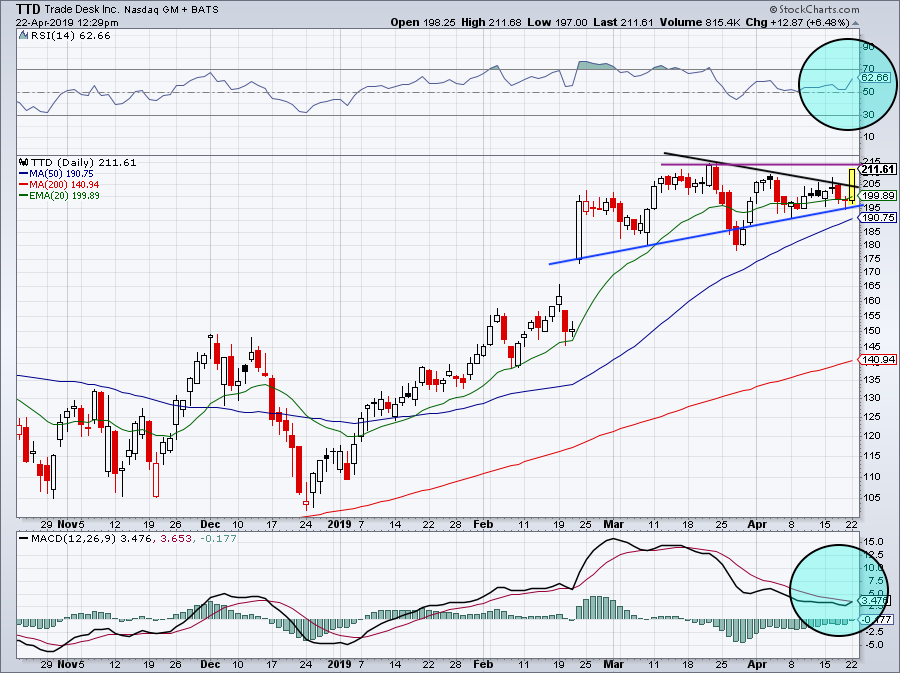Click the Nasdaq GM + BATS exchange label
The image size is (900, 673).
point(171,9)
